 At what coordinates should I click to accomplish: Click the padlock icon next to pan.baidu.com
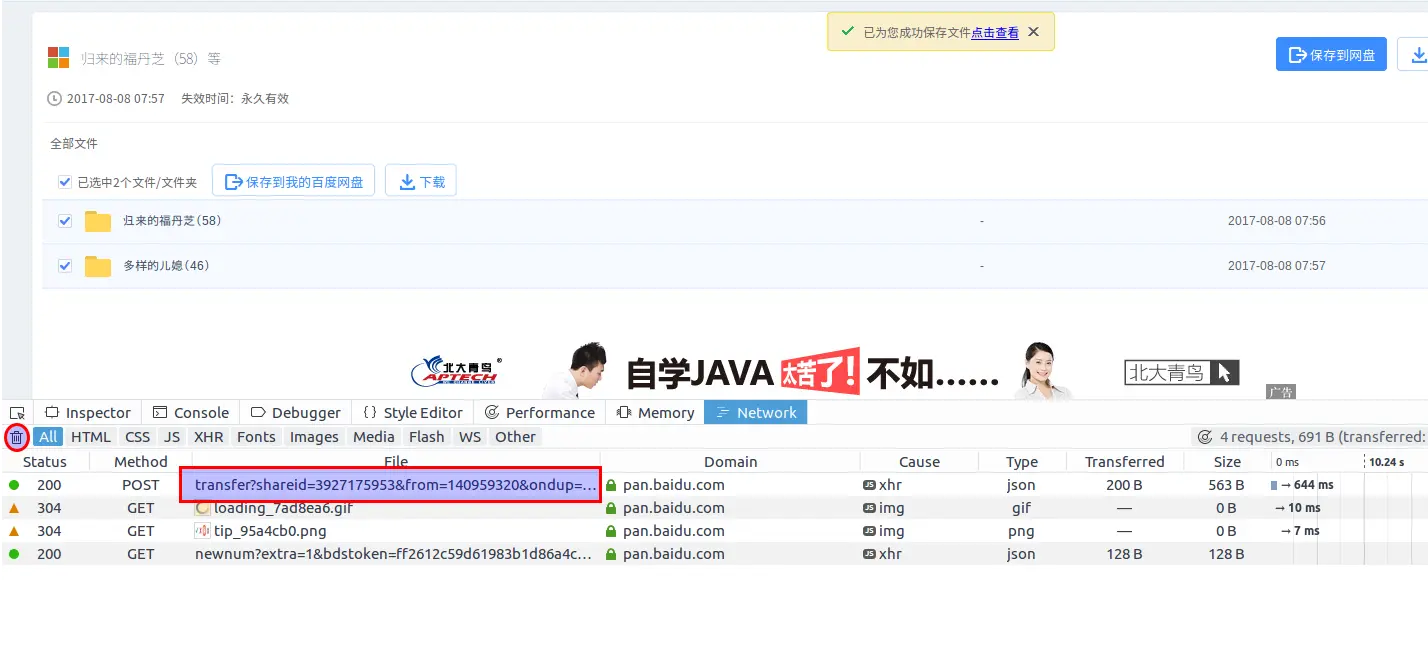612,485
